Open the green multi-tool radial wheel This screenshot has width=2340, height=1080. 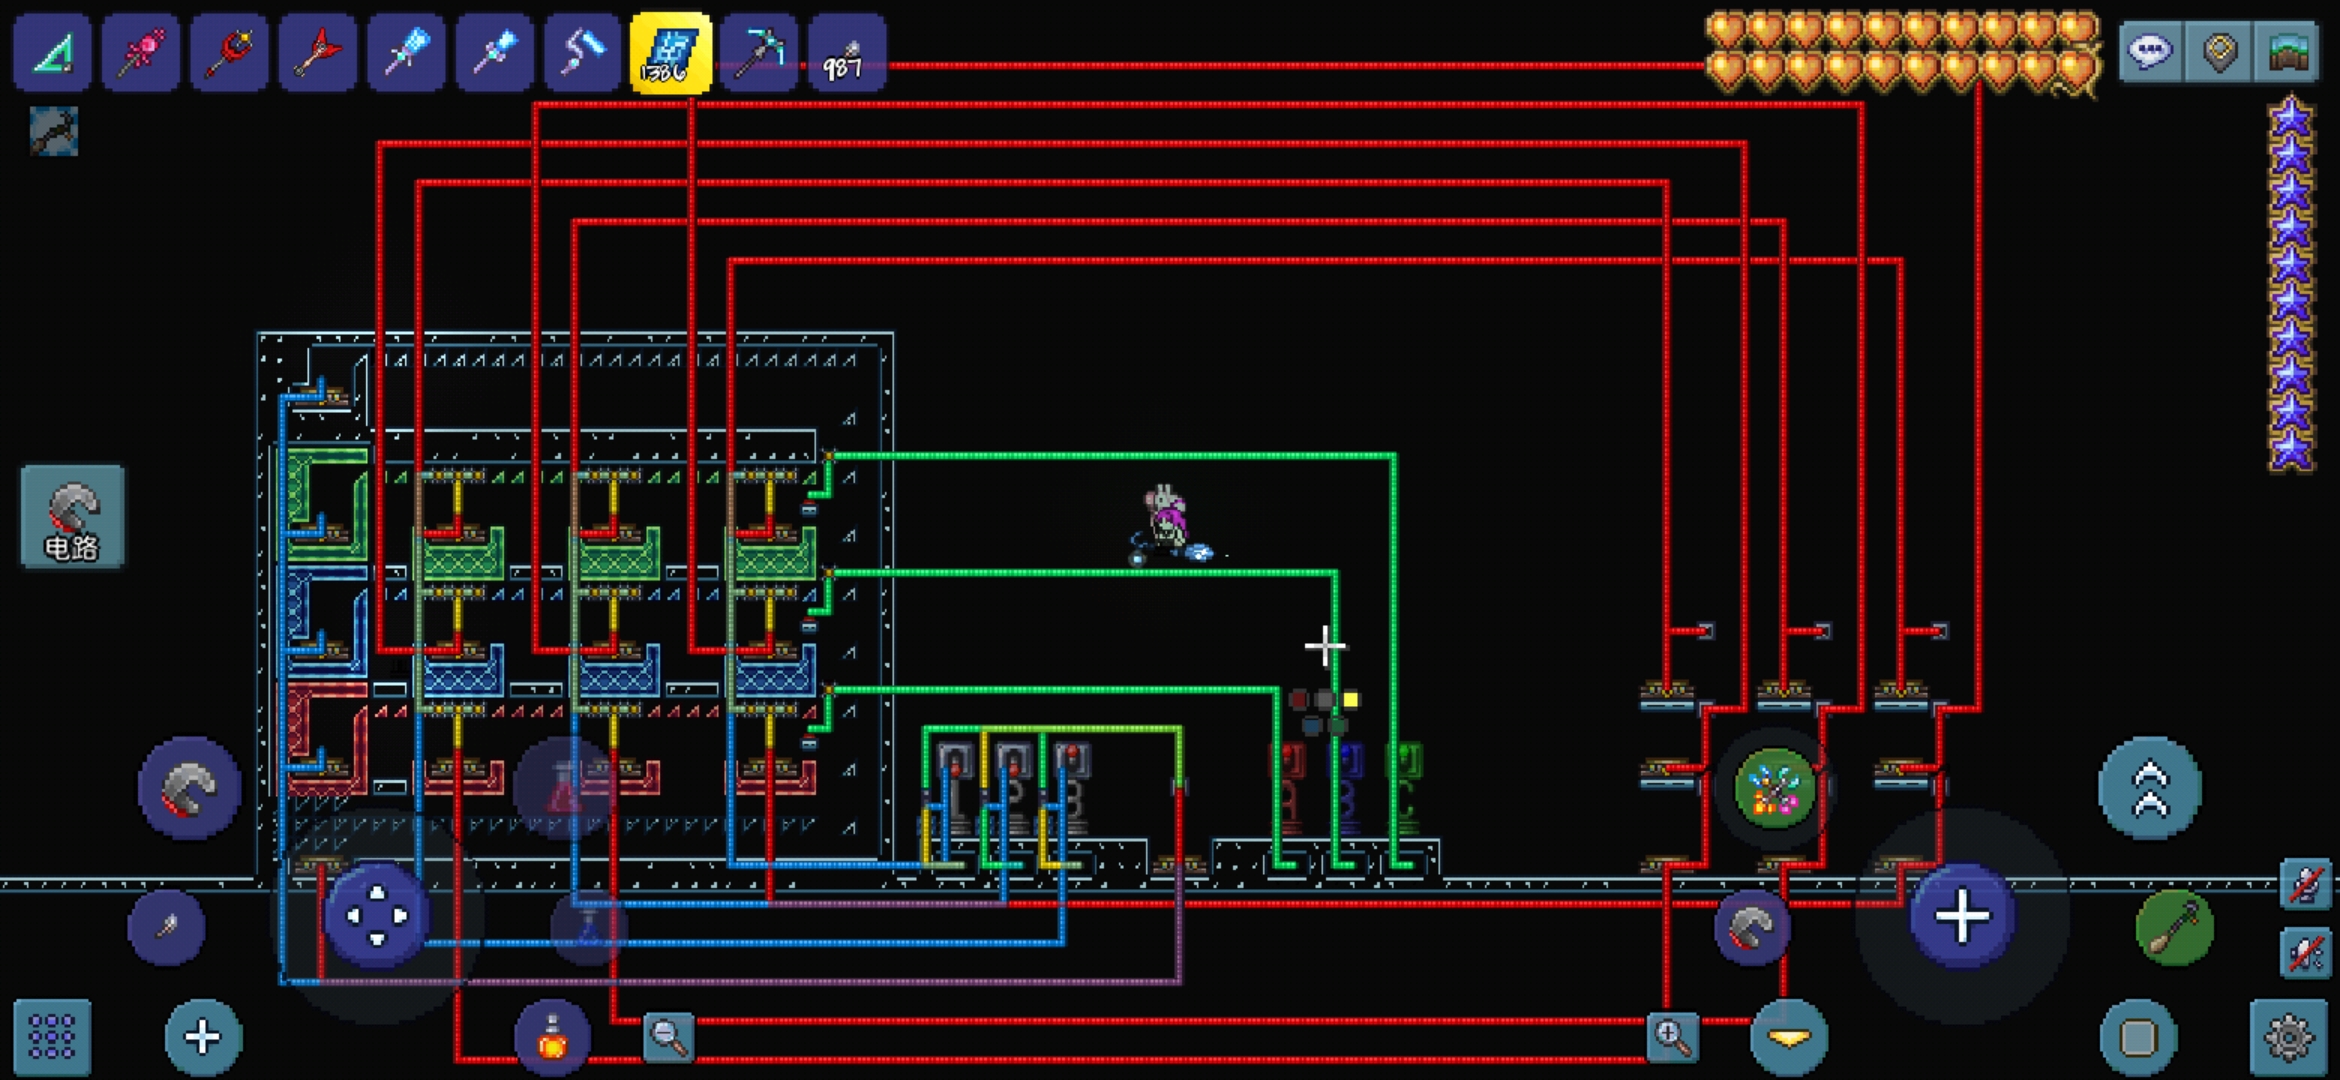tap(1775, 789)
